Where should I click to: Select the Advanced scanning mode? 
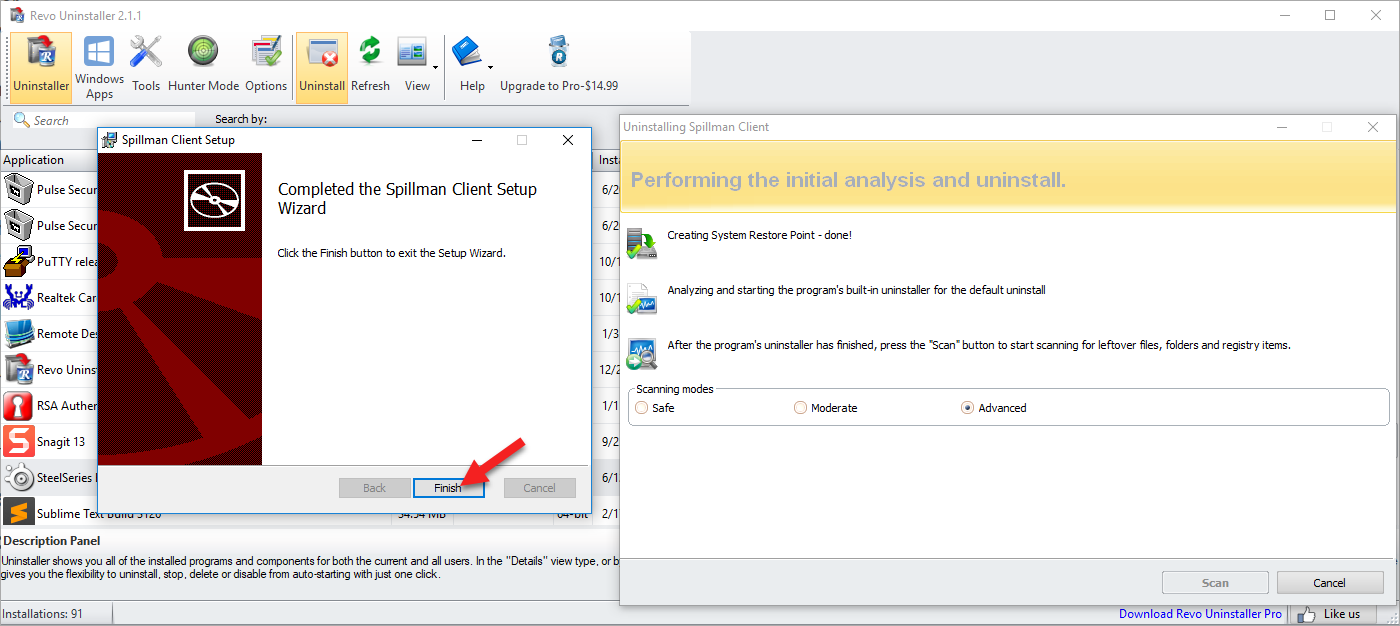[x=968, y=408]
